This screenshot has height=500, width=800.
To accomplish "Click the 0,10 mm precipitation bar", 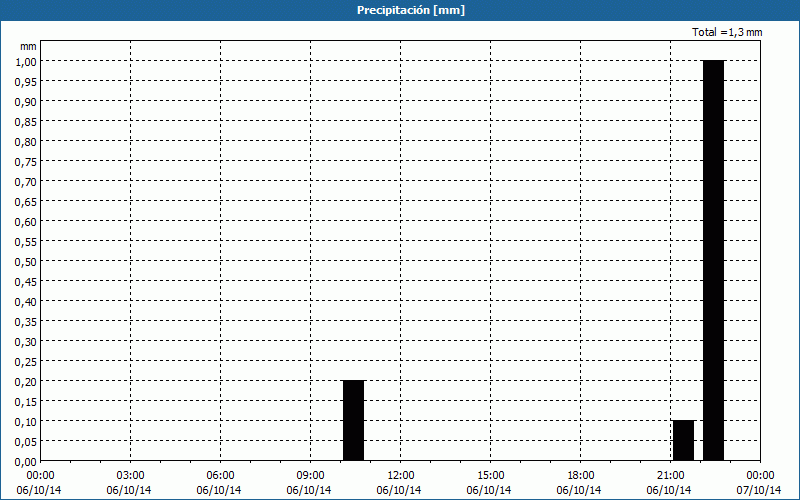I will [x=684, y=440].
